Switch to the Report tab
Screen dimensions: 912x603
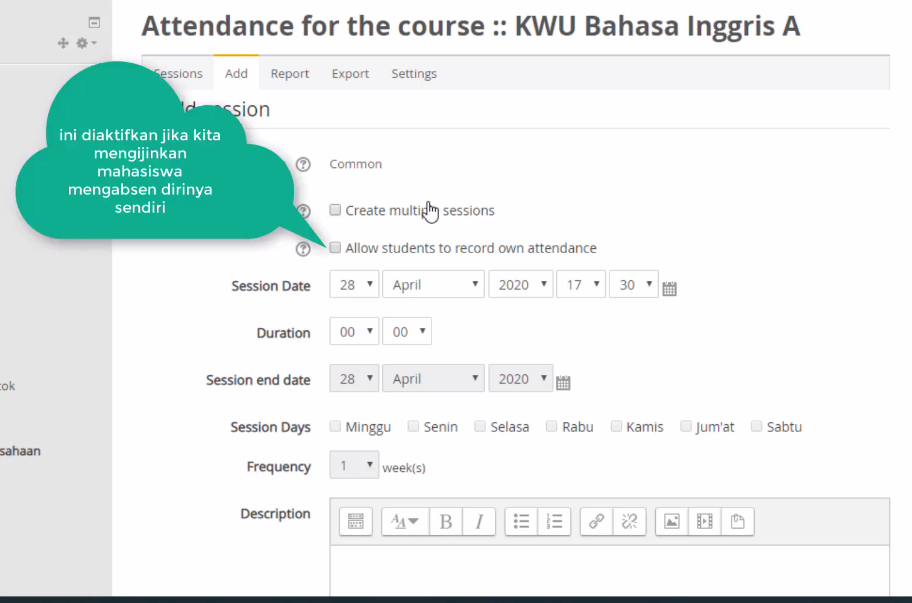pyautogui.click(x=290, y=74)
